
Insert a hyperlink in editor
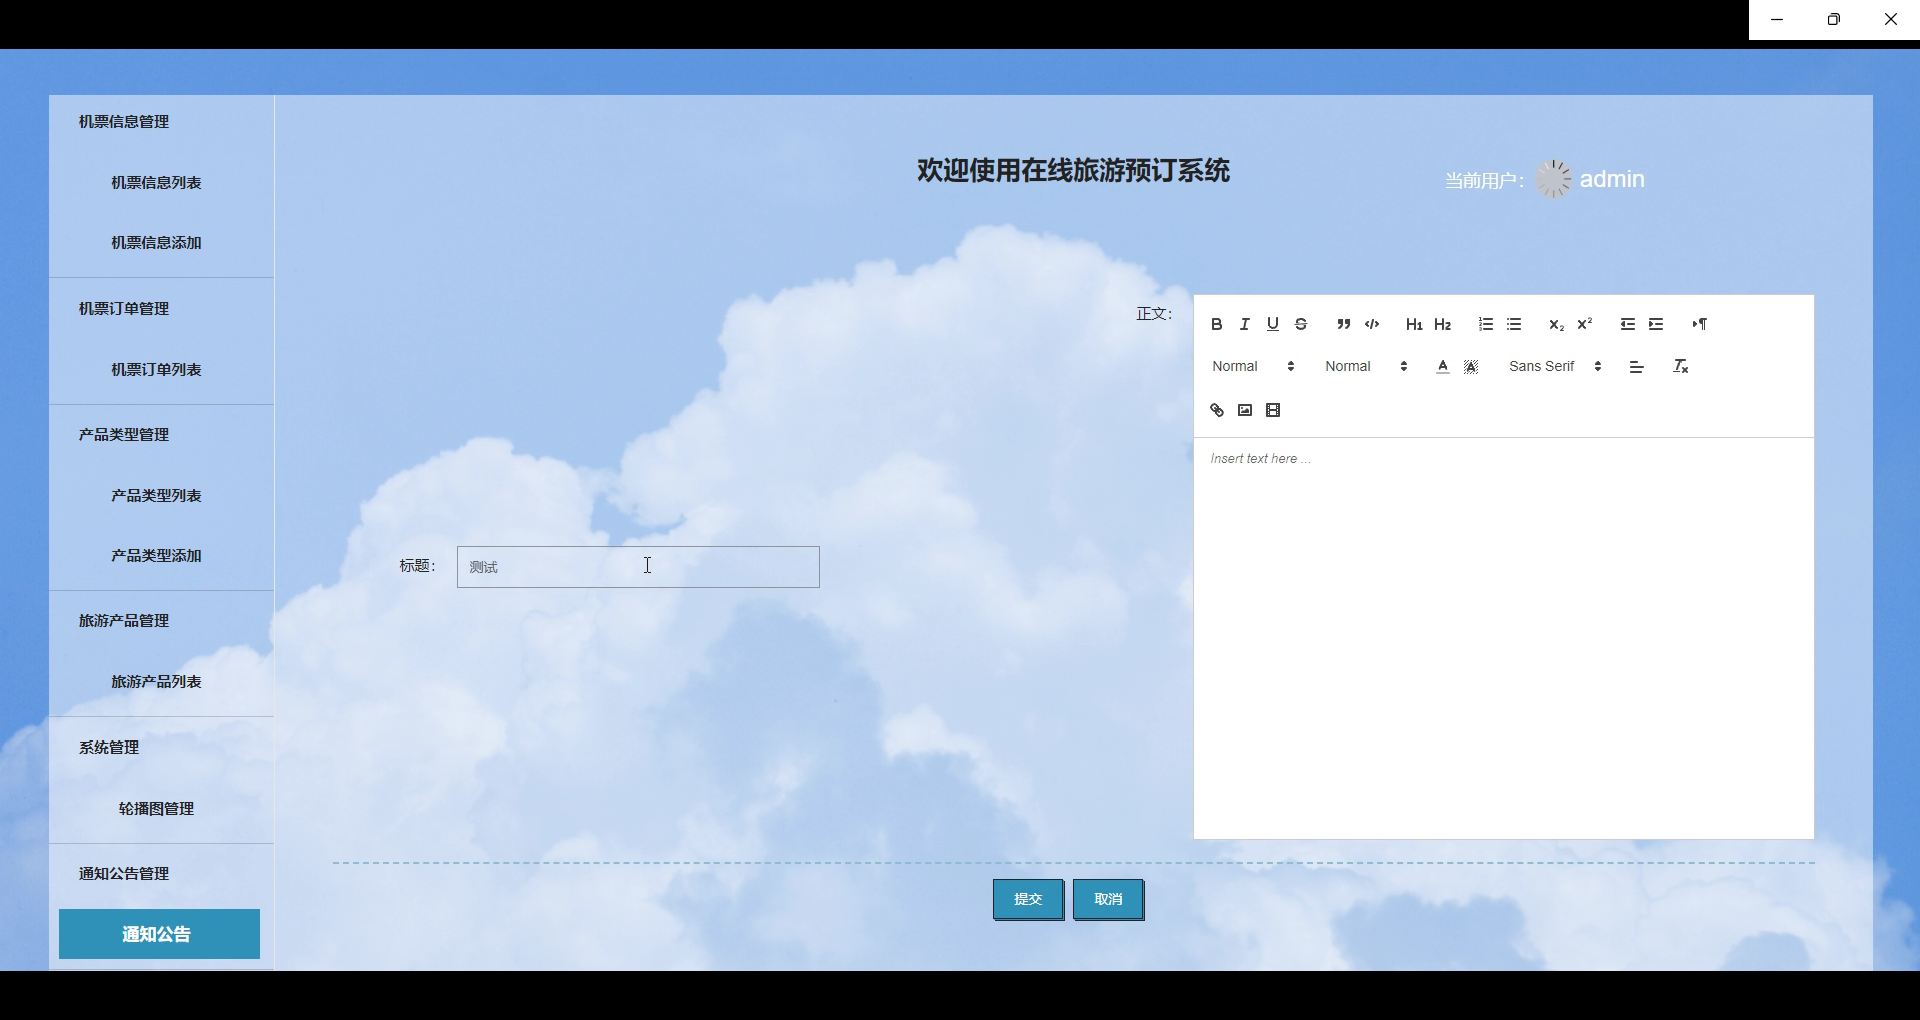point(1216,410)
